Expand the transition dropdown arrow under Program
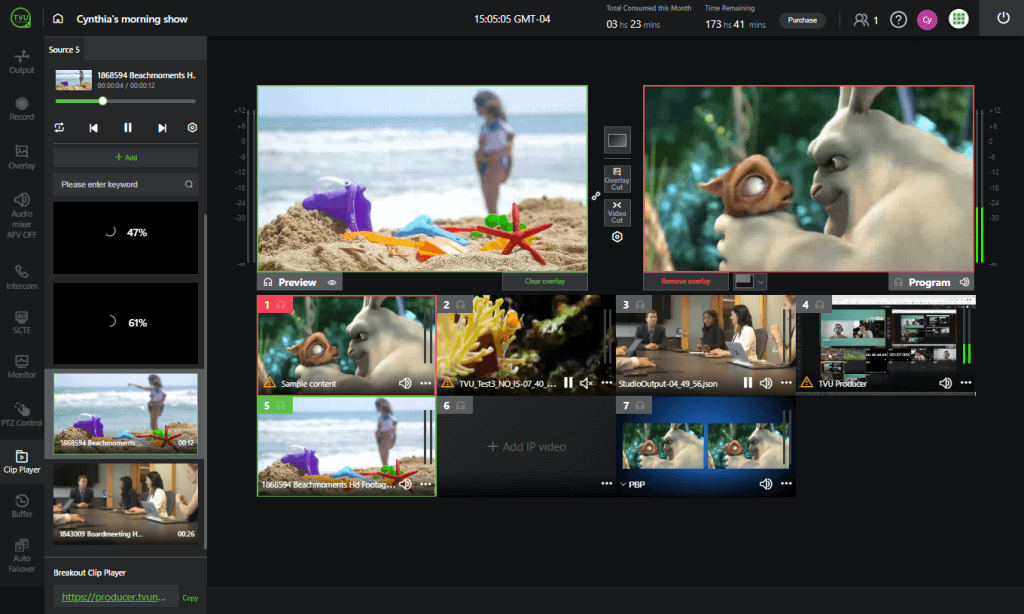 (761, 282)
